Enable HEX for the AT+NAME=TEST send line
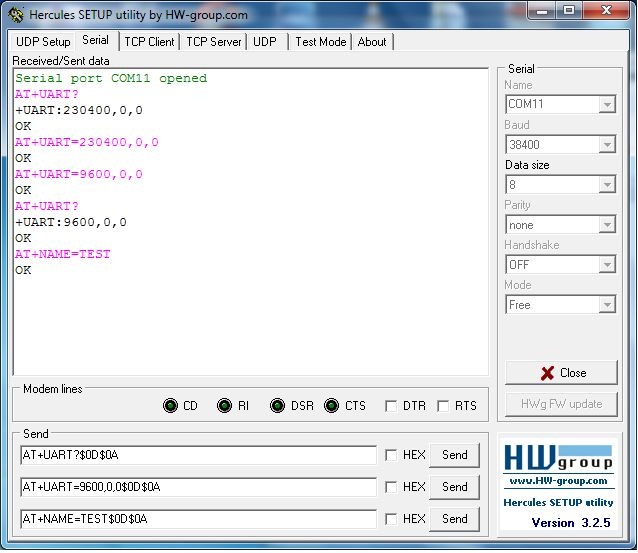 tap(391, 519)
